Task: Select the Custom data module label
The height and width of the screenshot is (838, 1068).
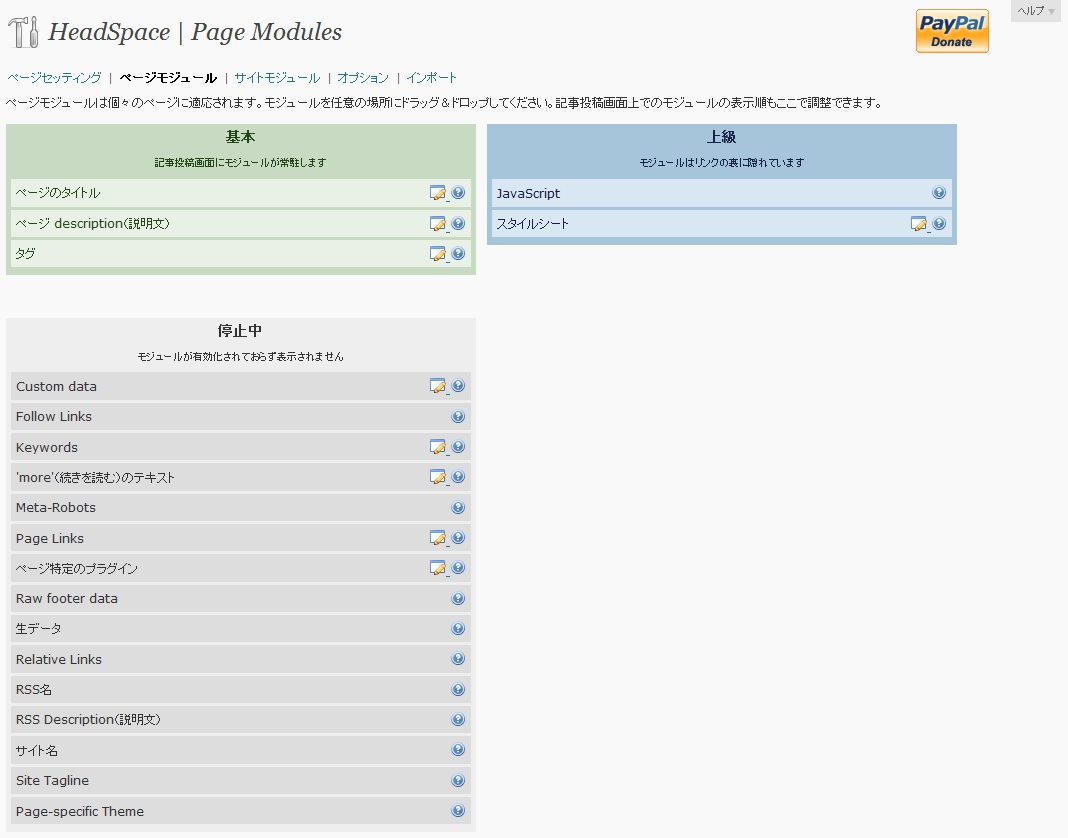Action: pos(57,386)
